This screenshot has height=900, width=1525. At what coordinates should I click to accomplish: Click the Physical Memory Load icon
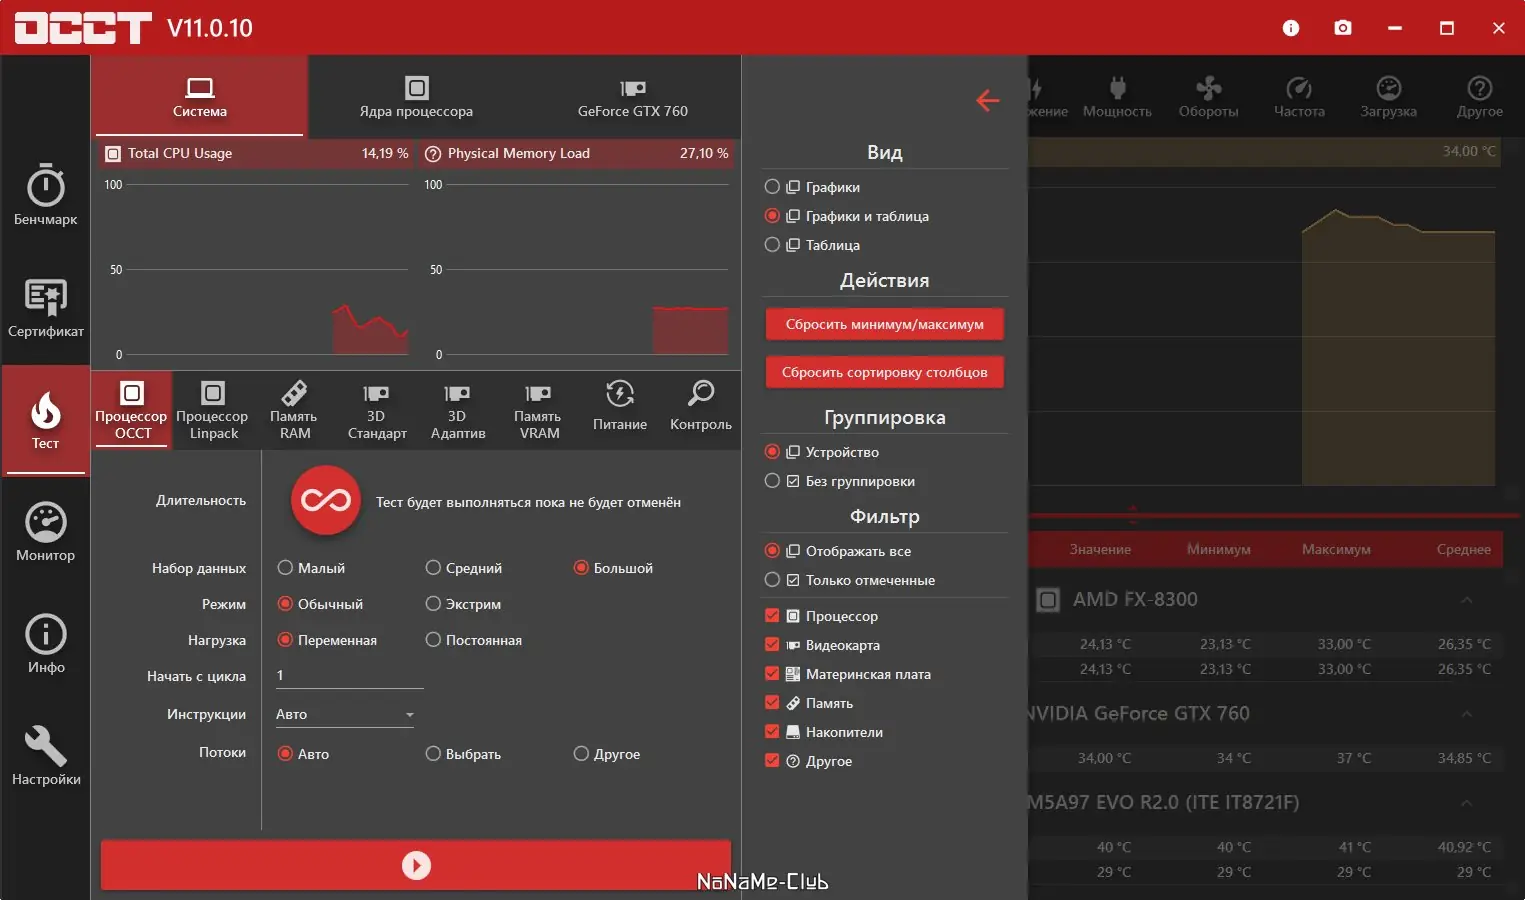433,154
